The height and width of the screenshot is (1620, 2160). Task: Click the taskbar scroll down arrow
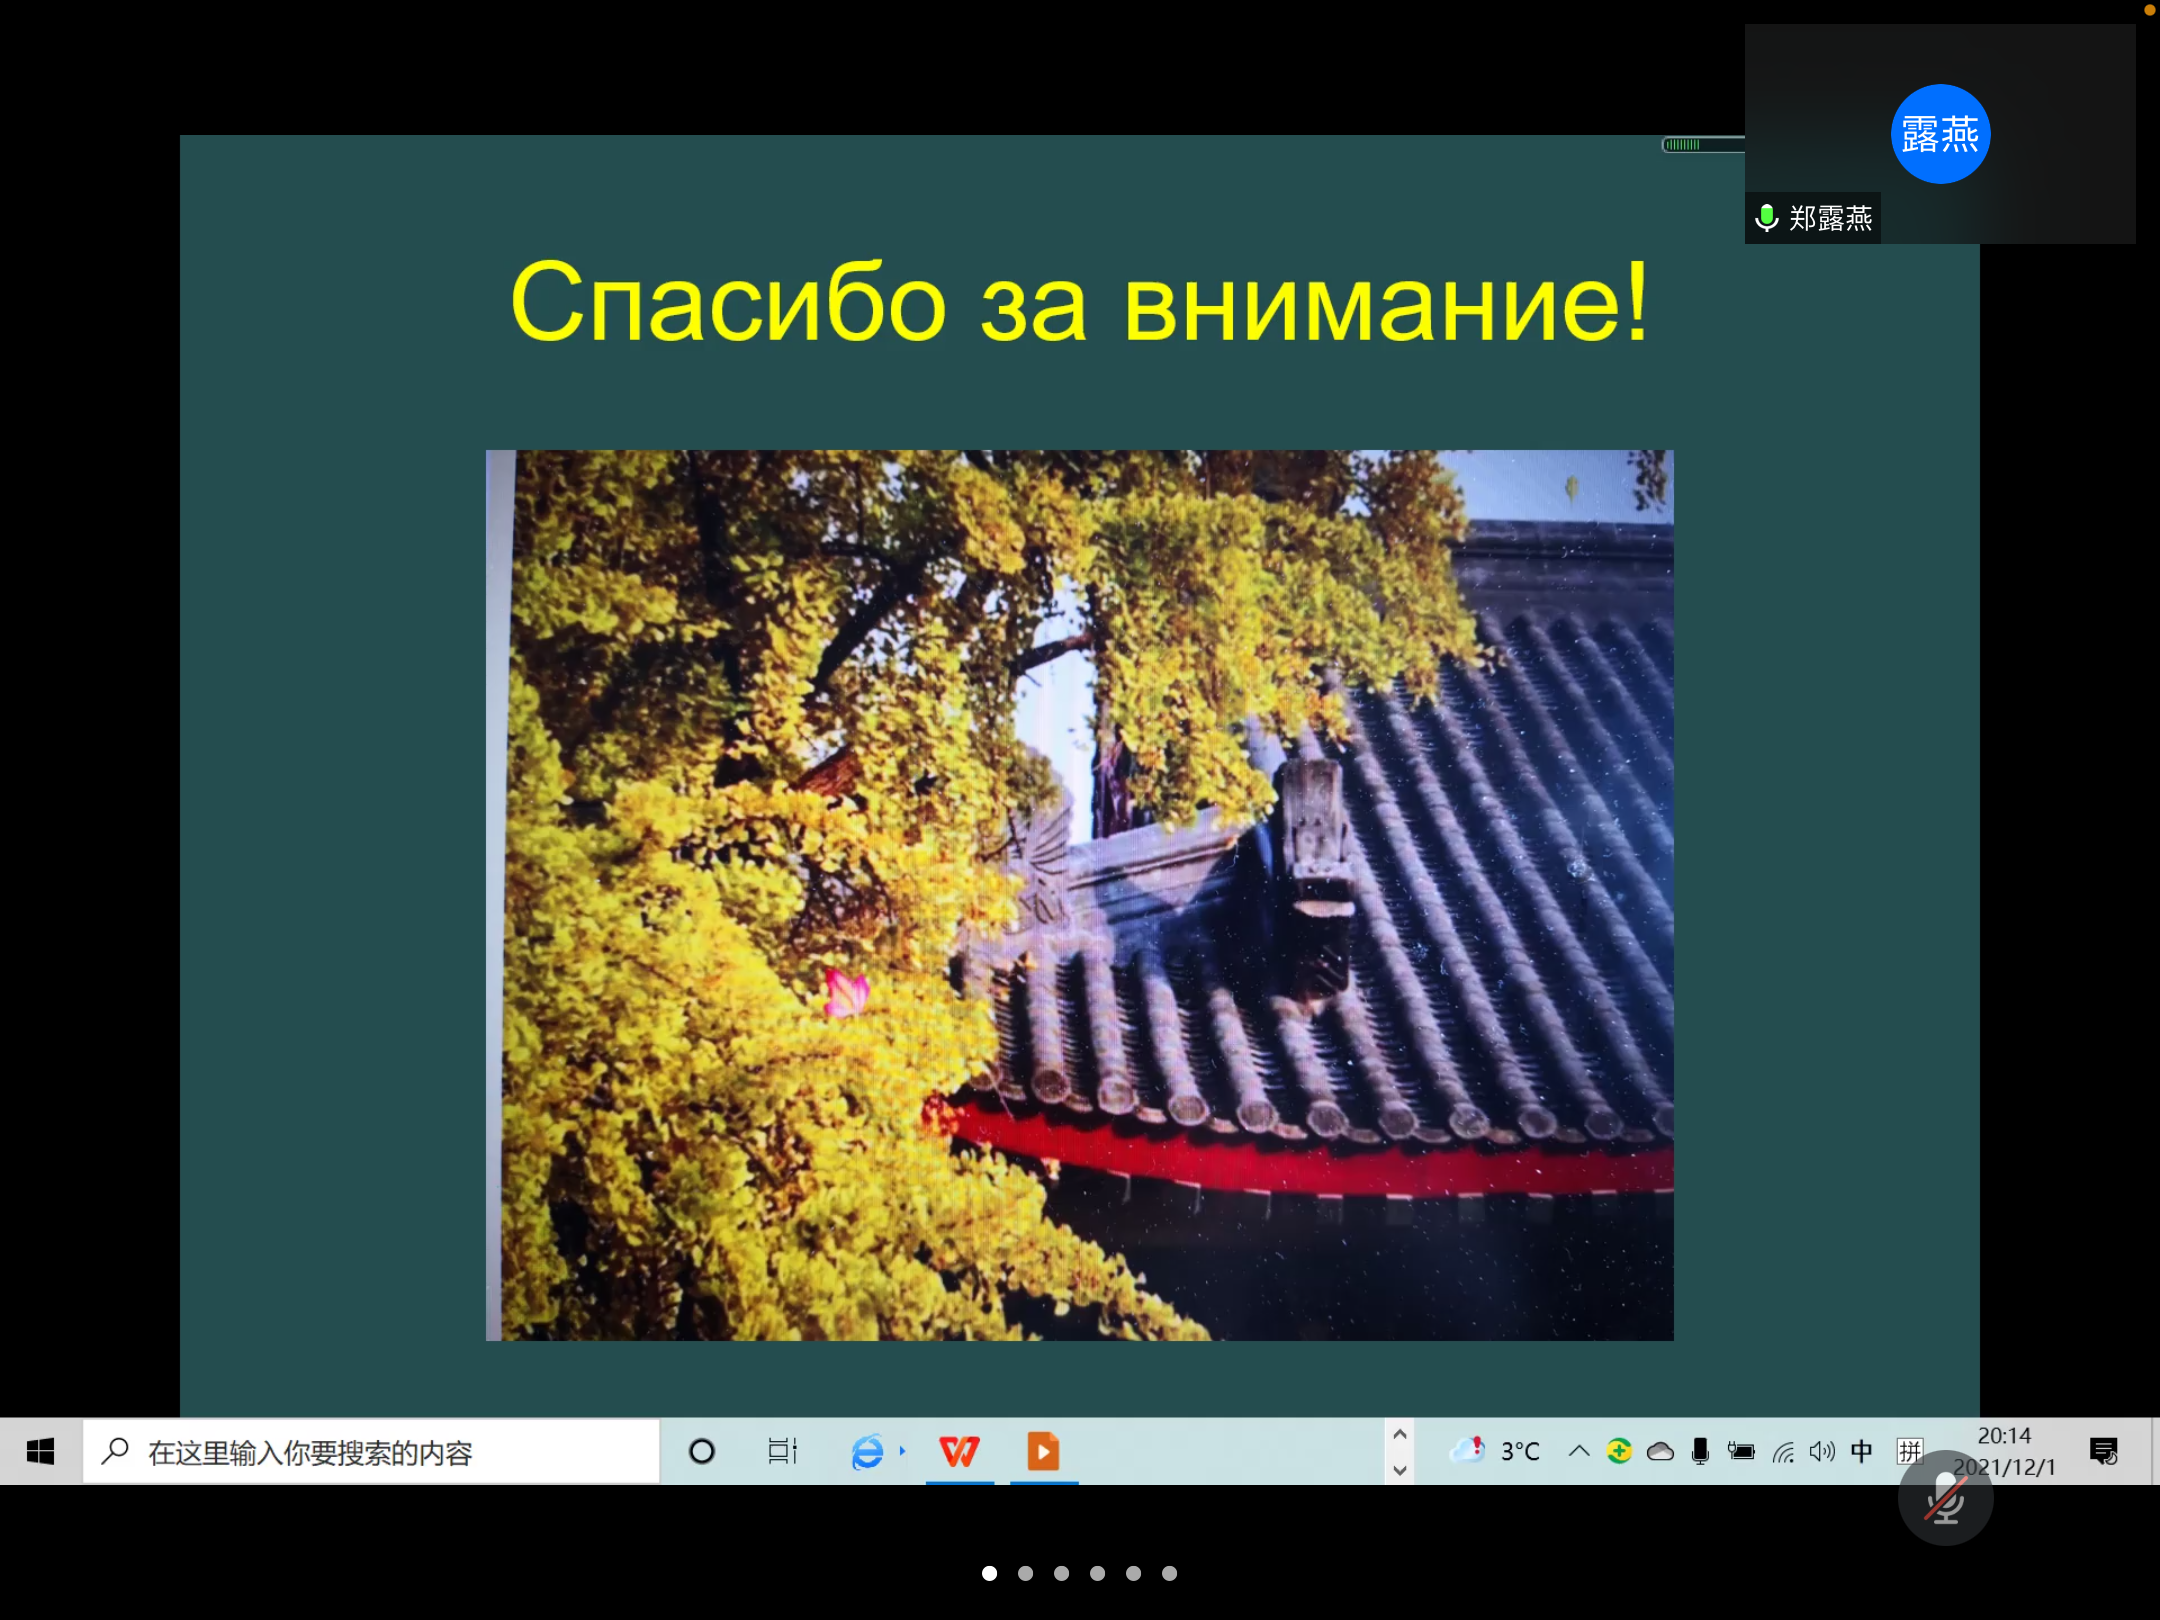click(1400, 1470)
